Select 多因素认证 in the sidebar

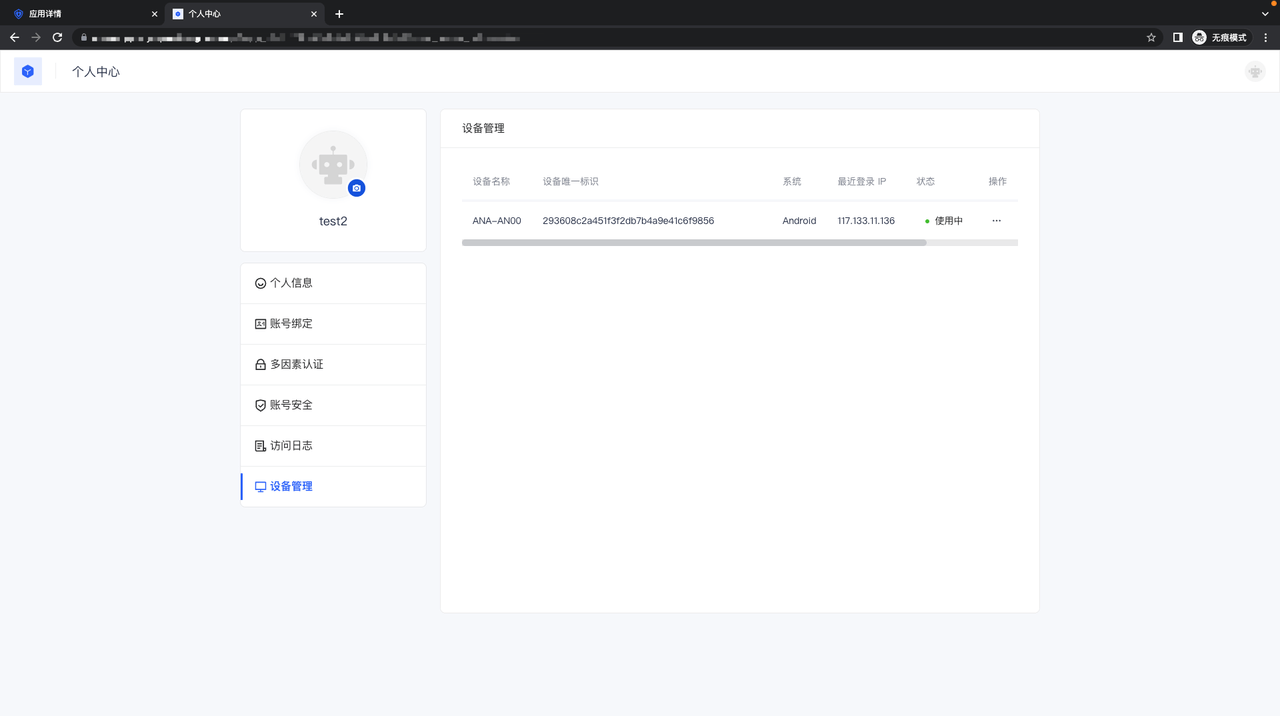[296, 365]
